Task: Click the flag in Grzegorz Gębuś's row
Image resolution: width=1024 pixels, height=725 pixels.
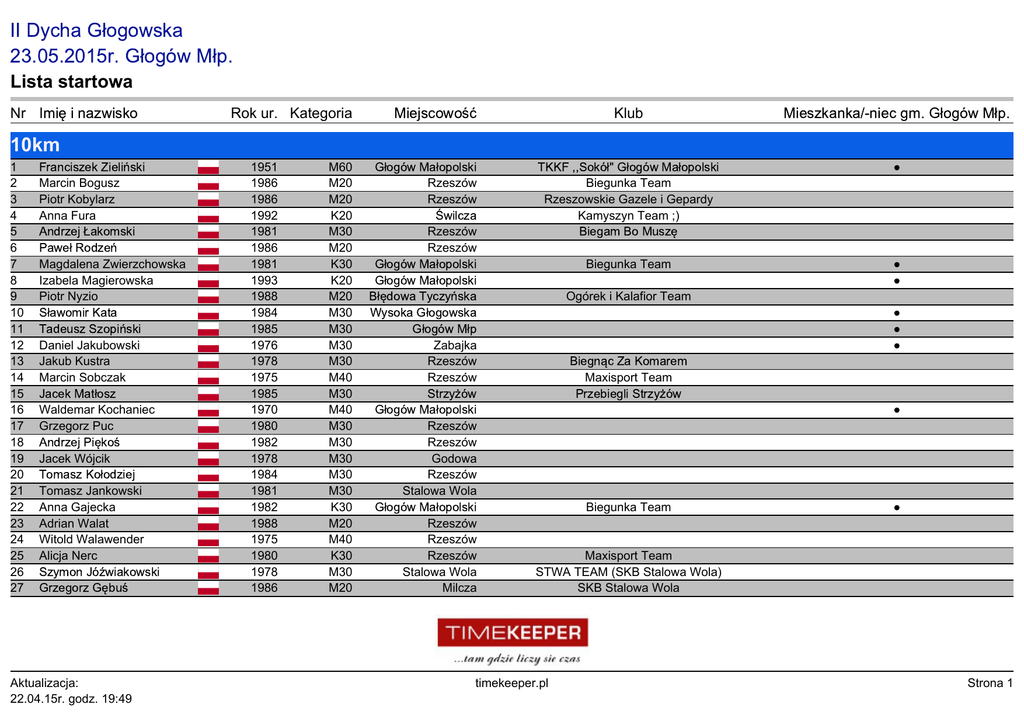Action: click(x=208, y=588)
